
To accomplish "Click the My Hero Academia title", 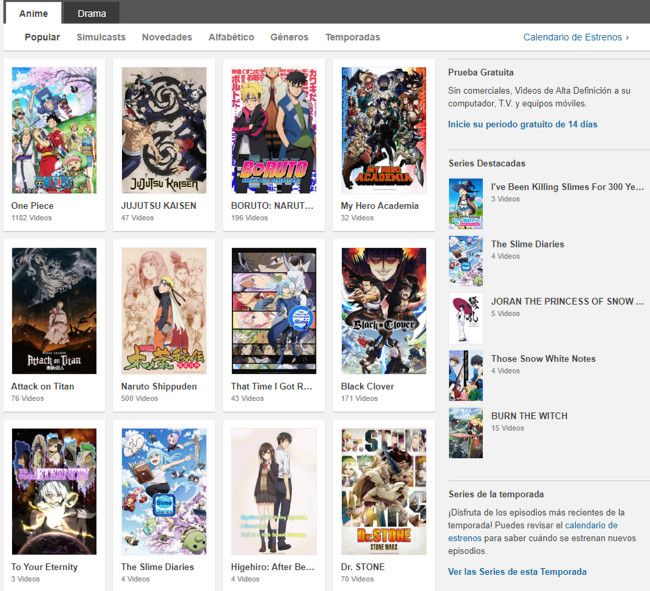I will (x=380, y=206).
